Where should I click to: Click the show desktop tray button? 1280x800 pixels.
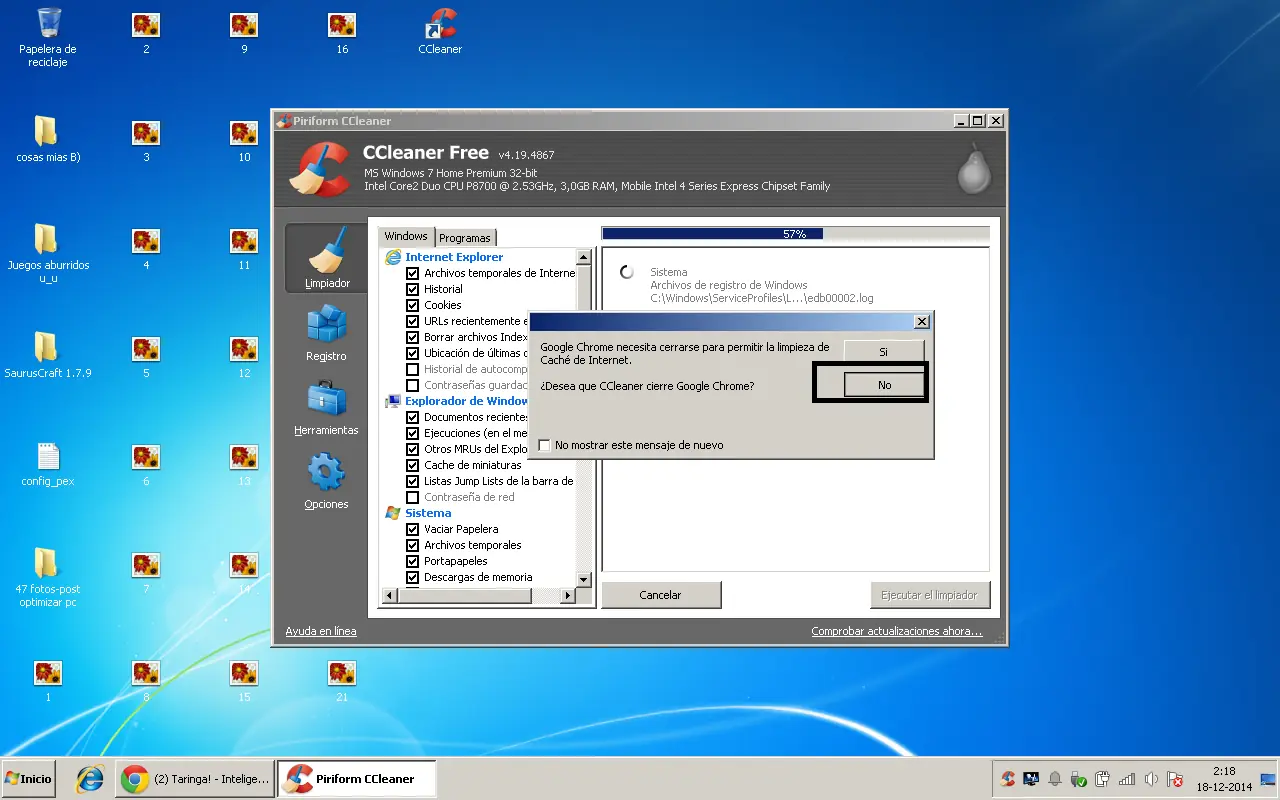point(1269,779)
